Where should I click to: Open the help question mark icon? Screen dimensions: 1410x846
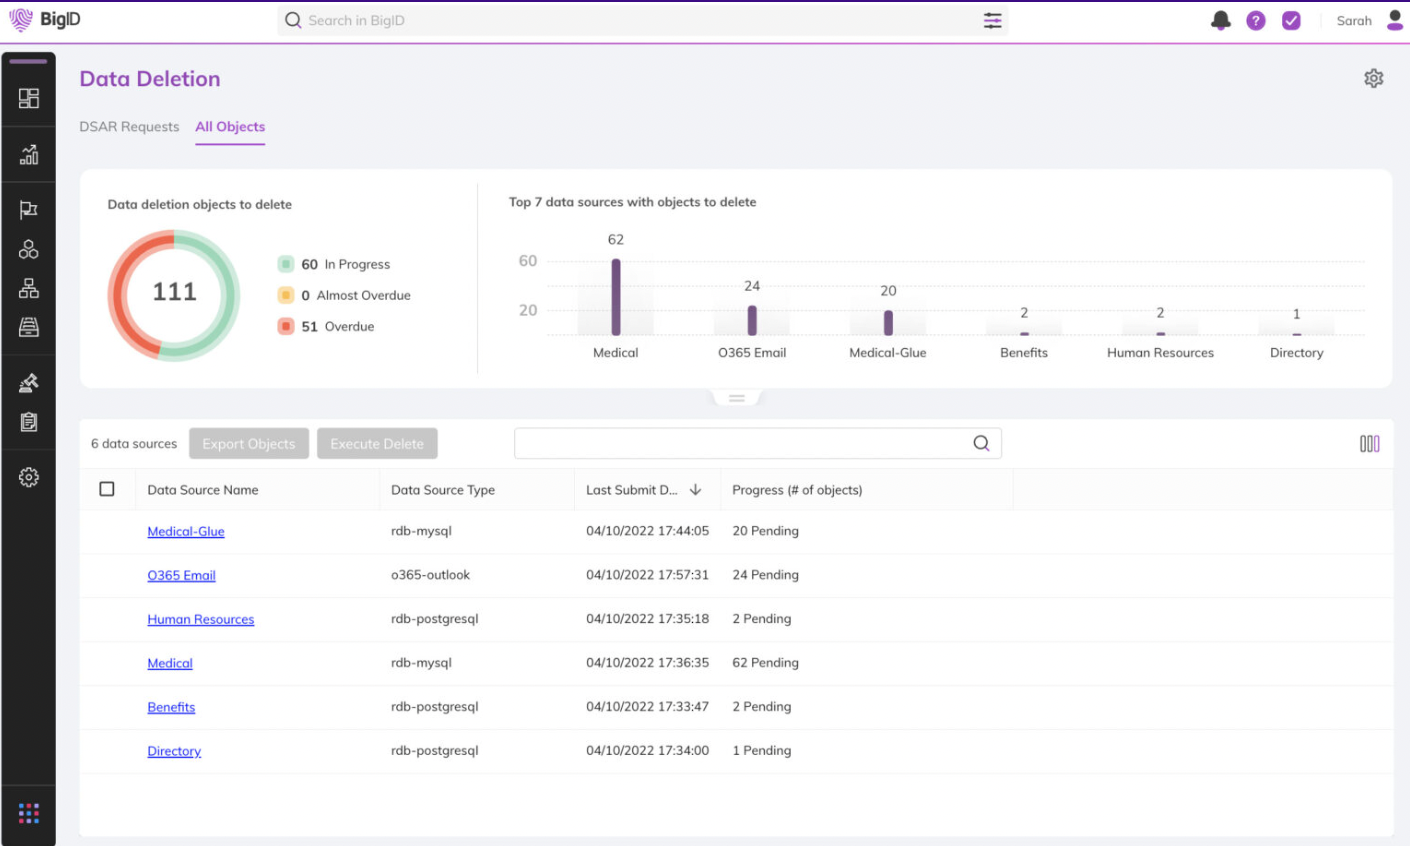(x=1256, y=20)
